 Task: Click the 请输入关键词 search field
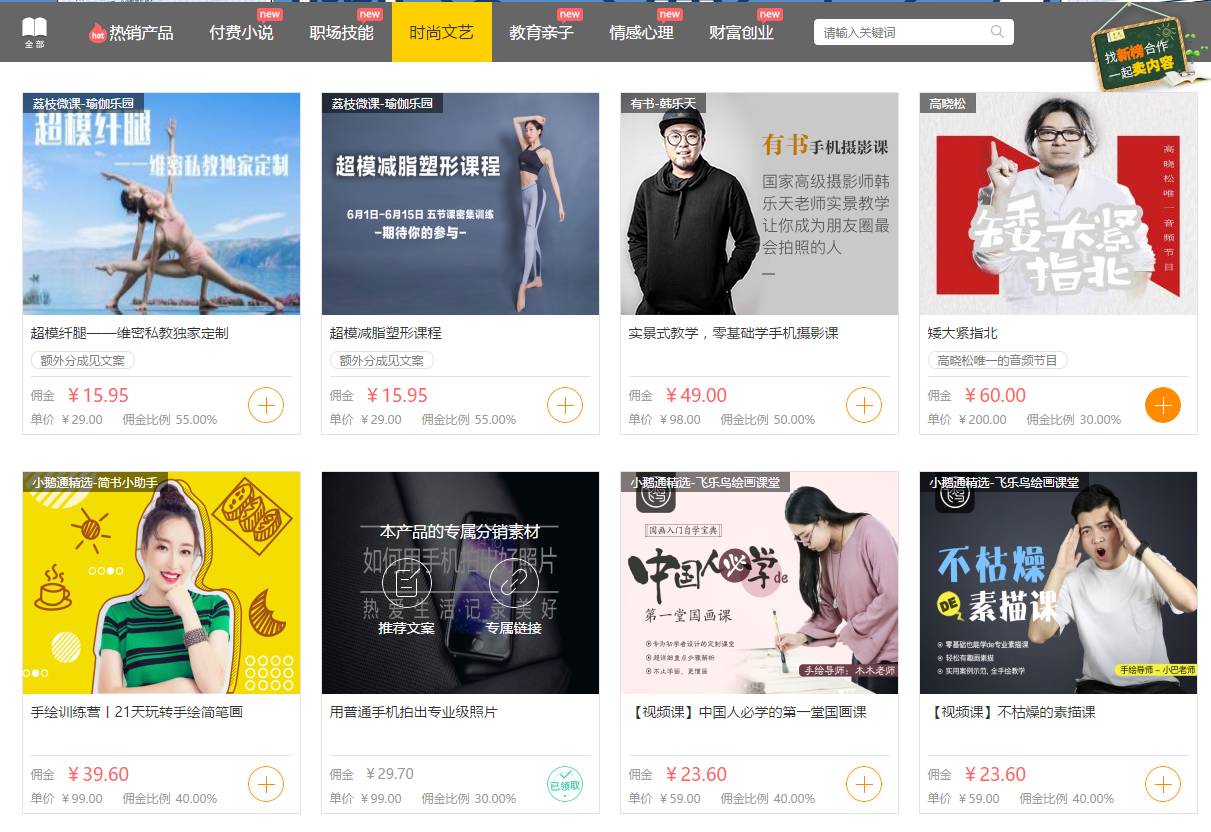pyautogui.click(x=903, y=32)
